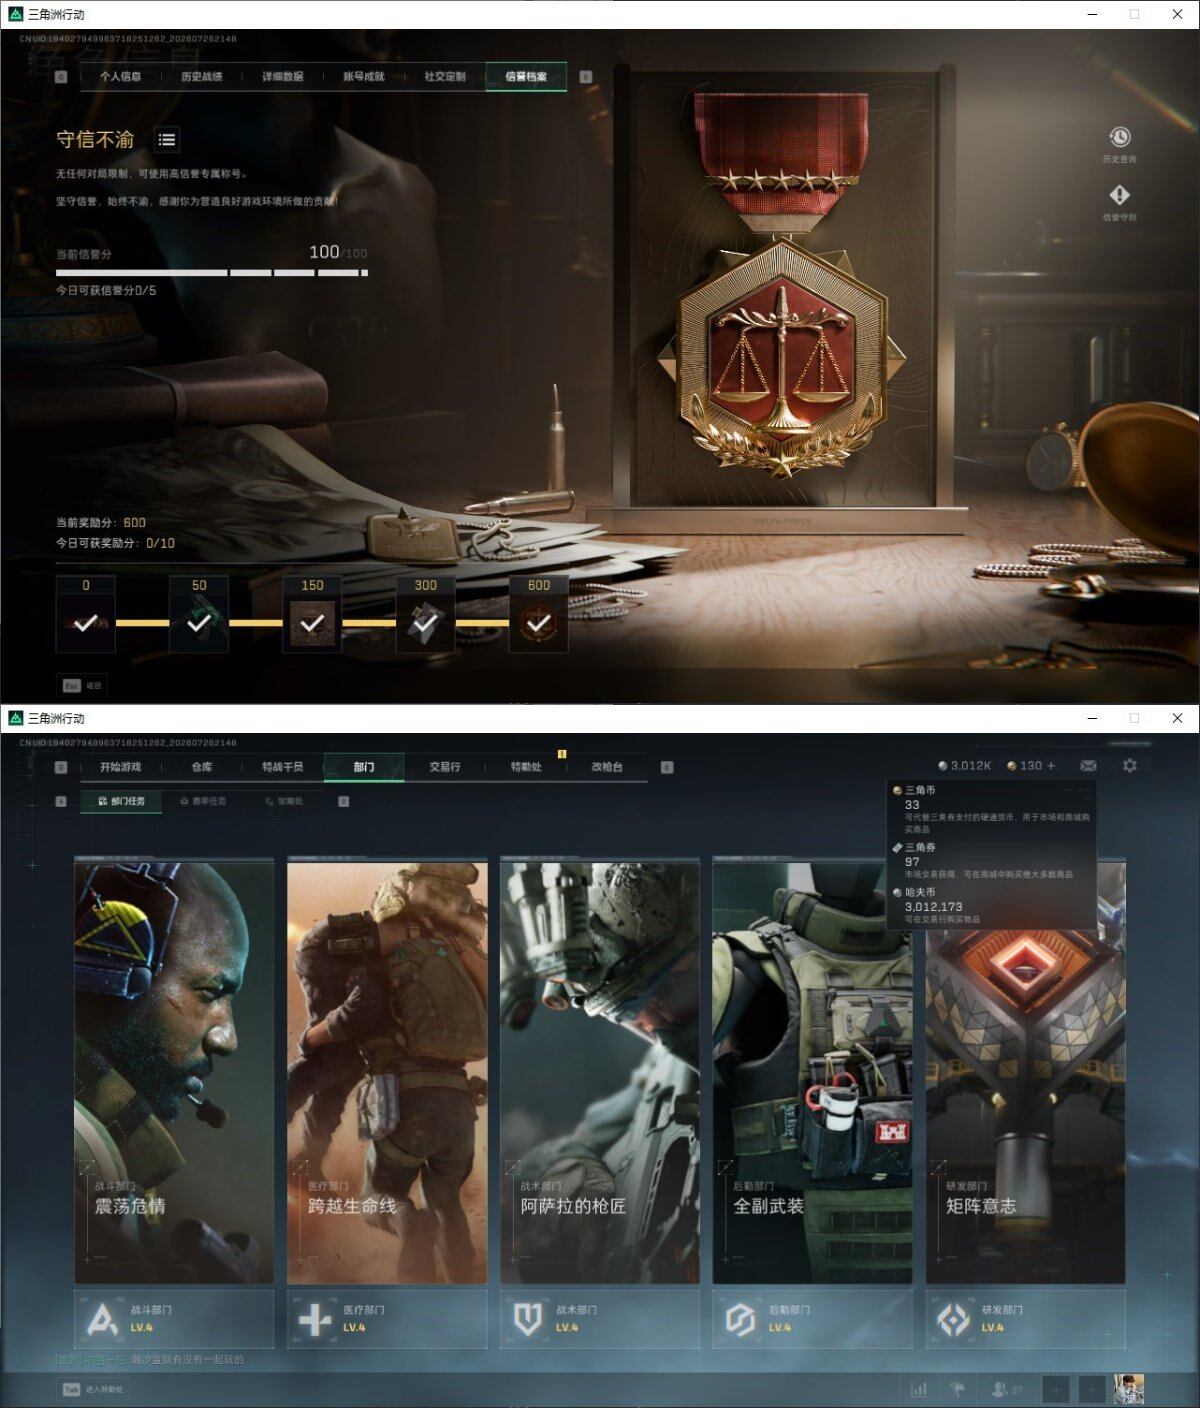The width and height of the screenshot is (1200, 1408).
Task: Open the 震荡危情 combat mission card
Action: (174, 1071)
